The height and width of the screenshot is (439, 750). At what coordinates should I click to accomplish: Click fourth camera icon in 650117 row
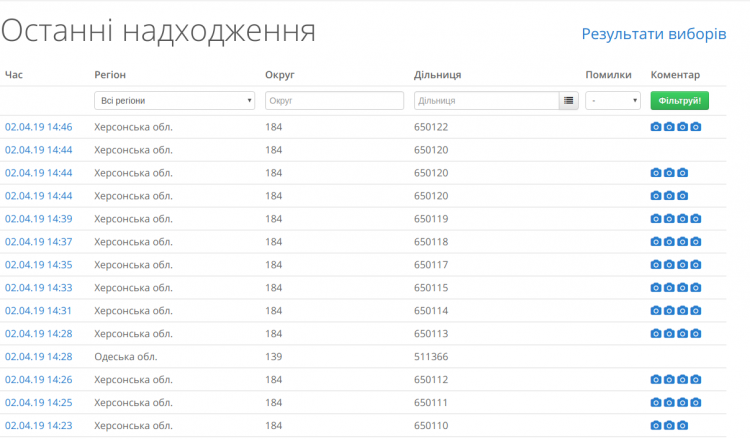point(696,265)
